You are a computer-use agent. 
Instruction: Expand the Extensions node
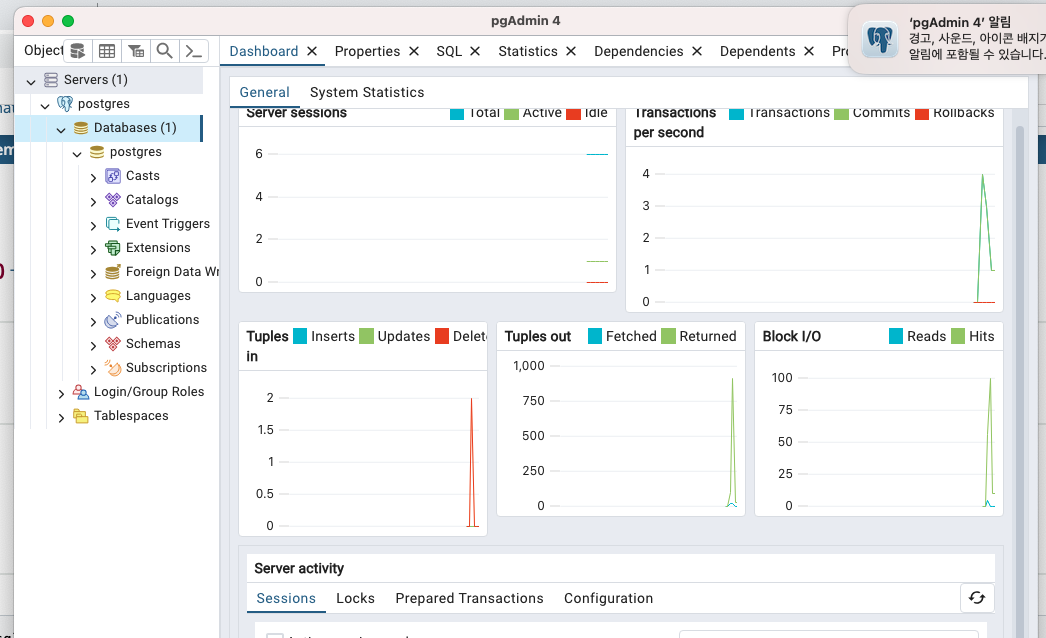(93, 250)
